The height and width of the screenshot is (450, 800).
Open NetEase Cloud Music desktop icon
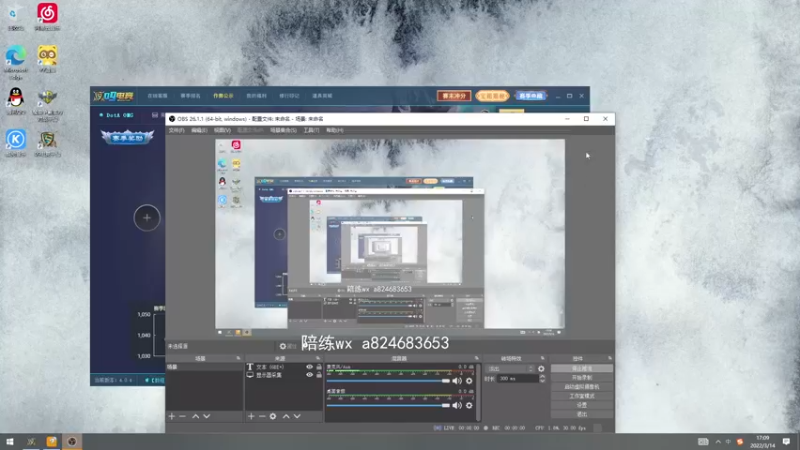pos(47,16)
